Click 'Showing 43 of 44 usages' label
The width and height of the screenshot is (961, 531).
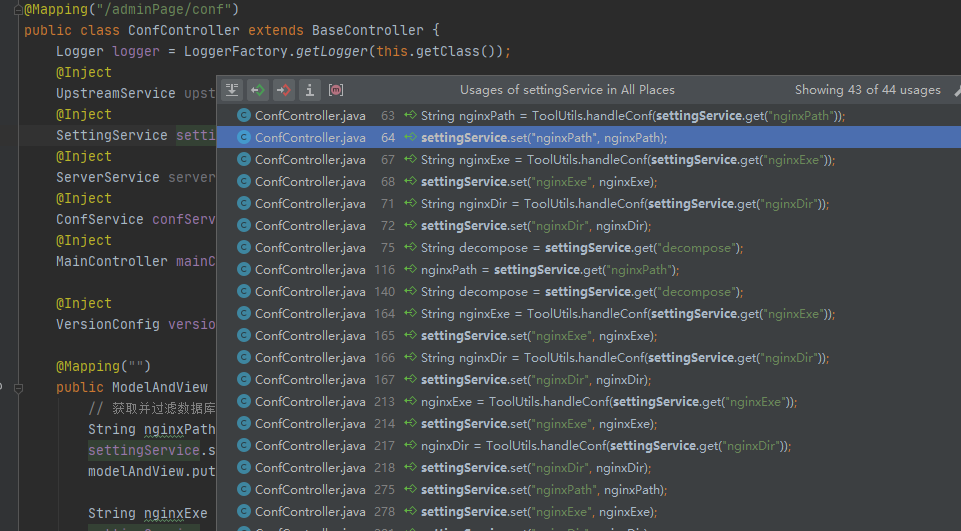868,90
